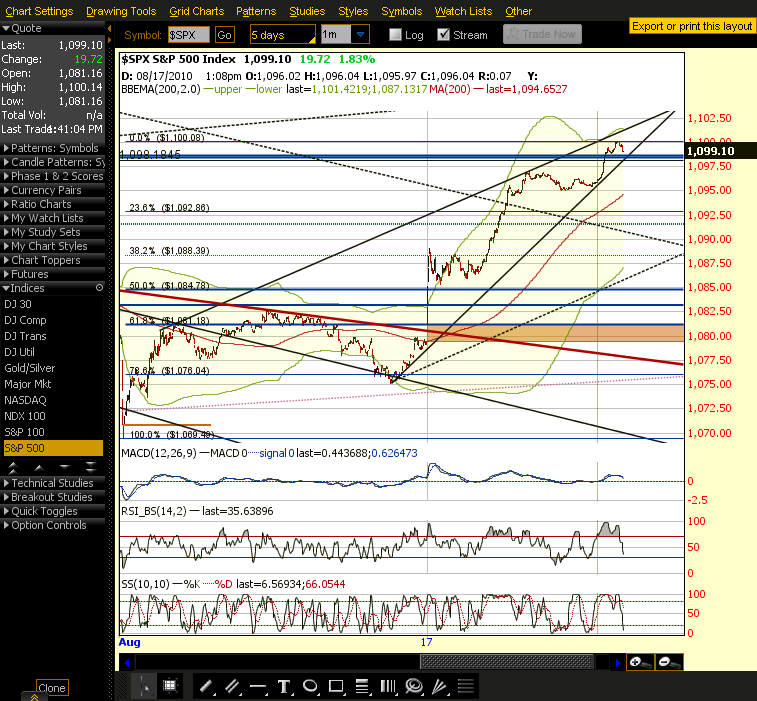Expand the Futures panel

tap(52, 274)
